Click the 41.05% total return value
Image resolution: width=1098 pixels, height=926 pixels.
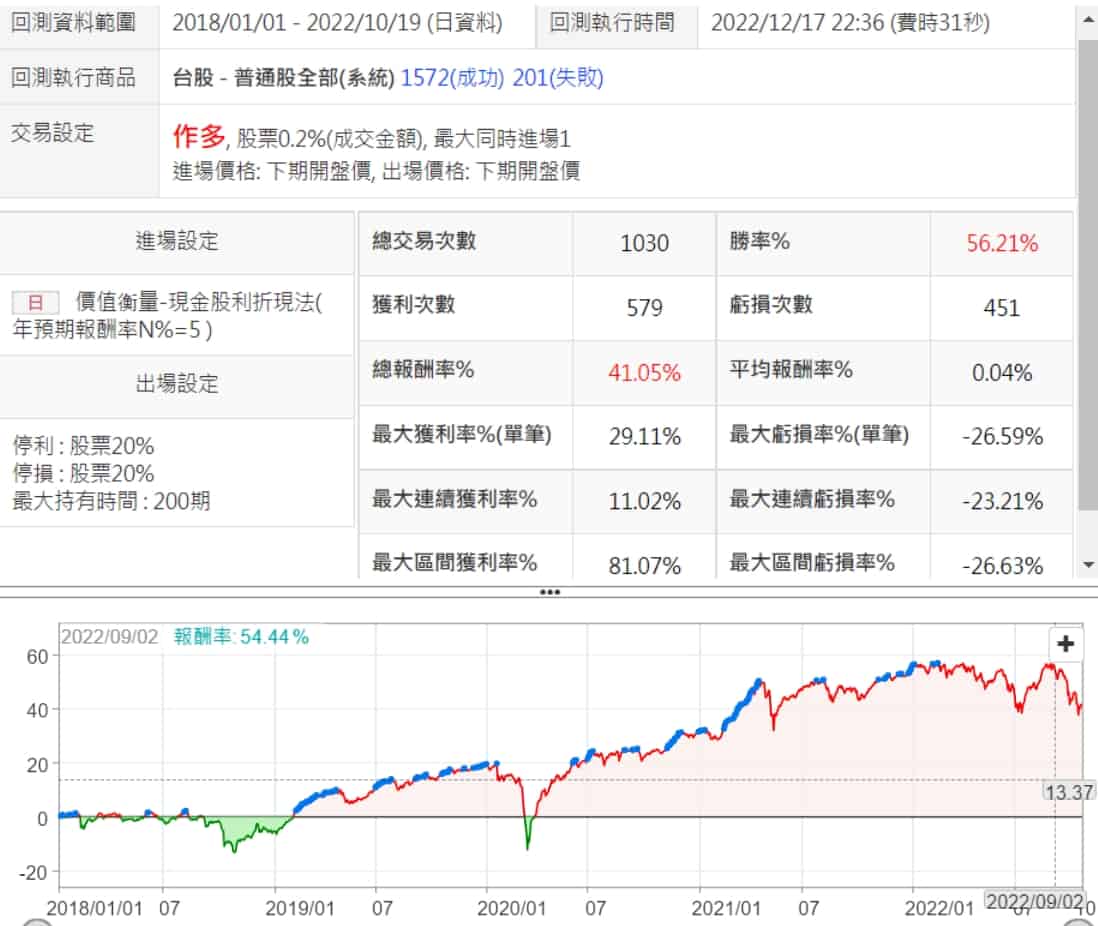coord(644,373)
